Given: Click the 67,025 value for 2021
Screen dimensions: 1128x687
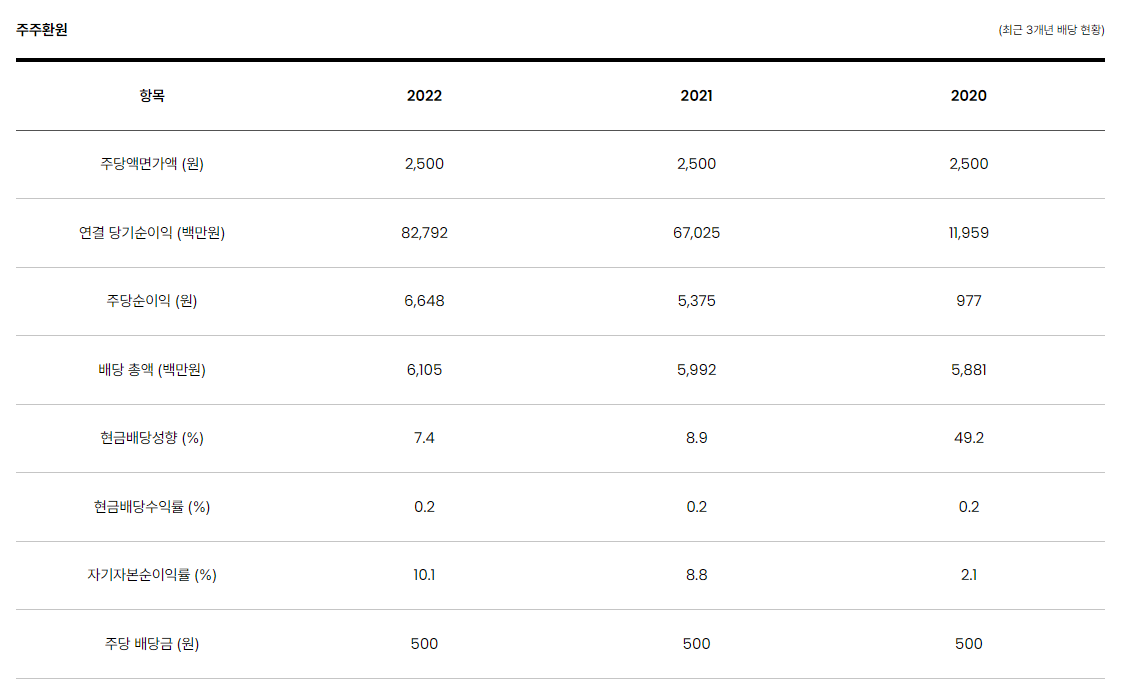Looking at the screenshot, I should [696, 233].
